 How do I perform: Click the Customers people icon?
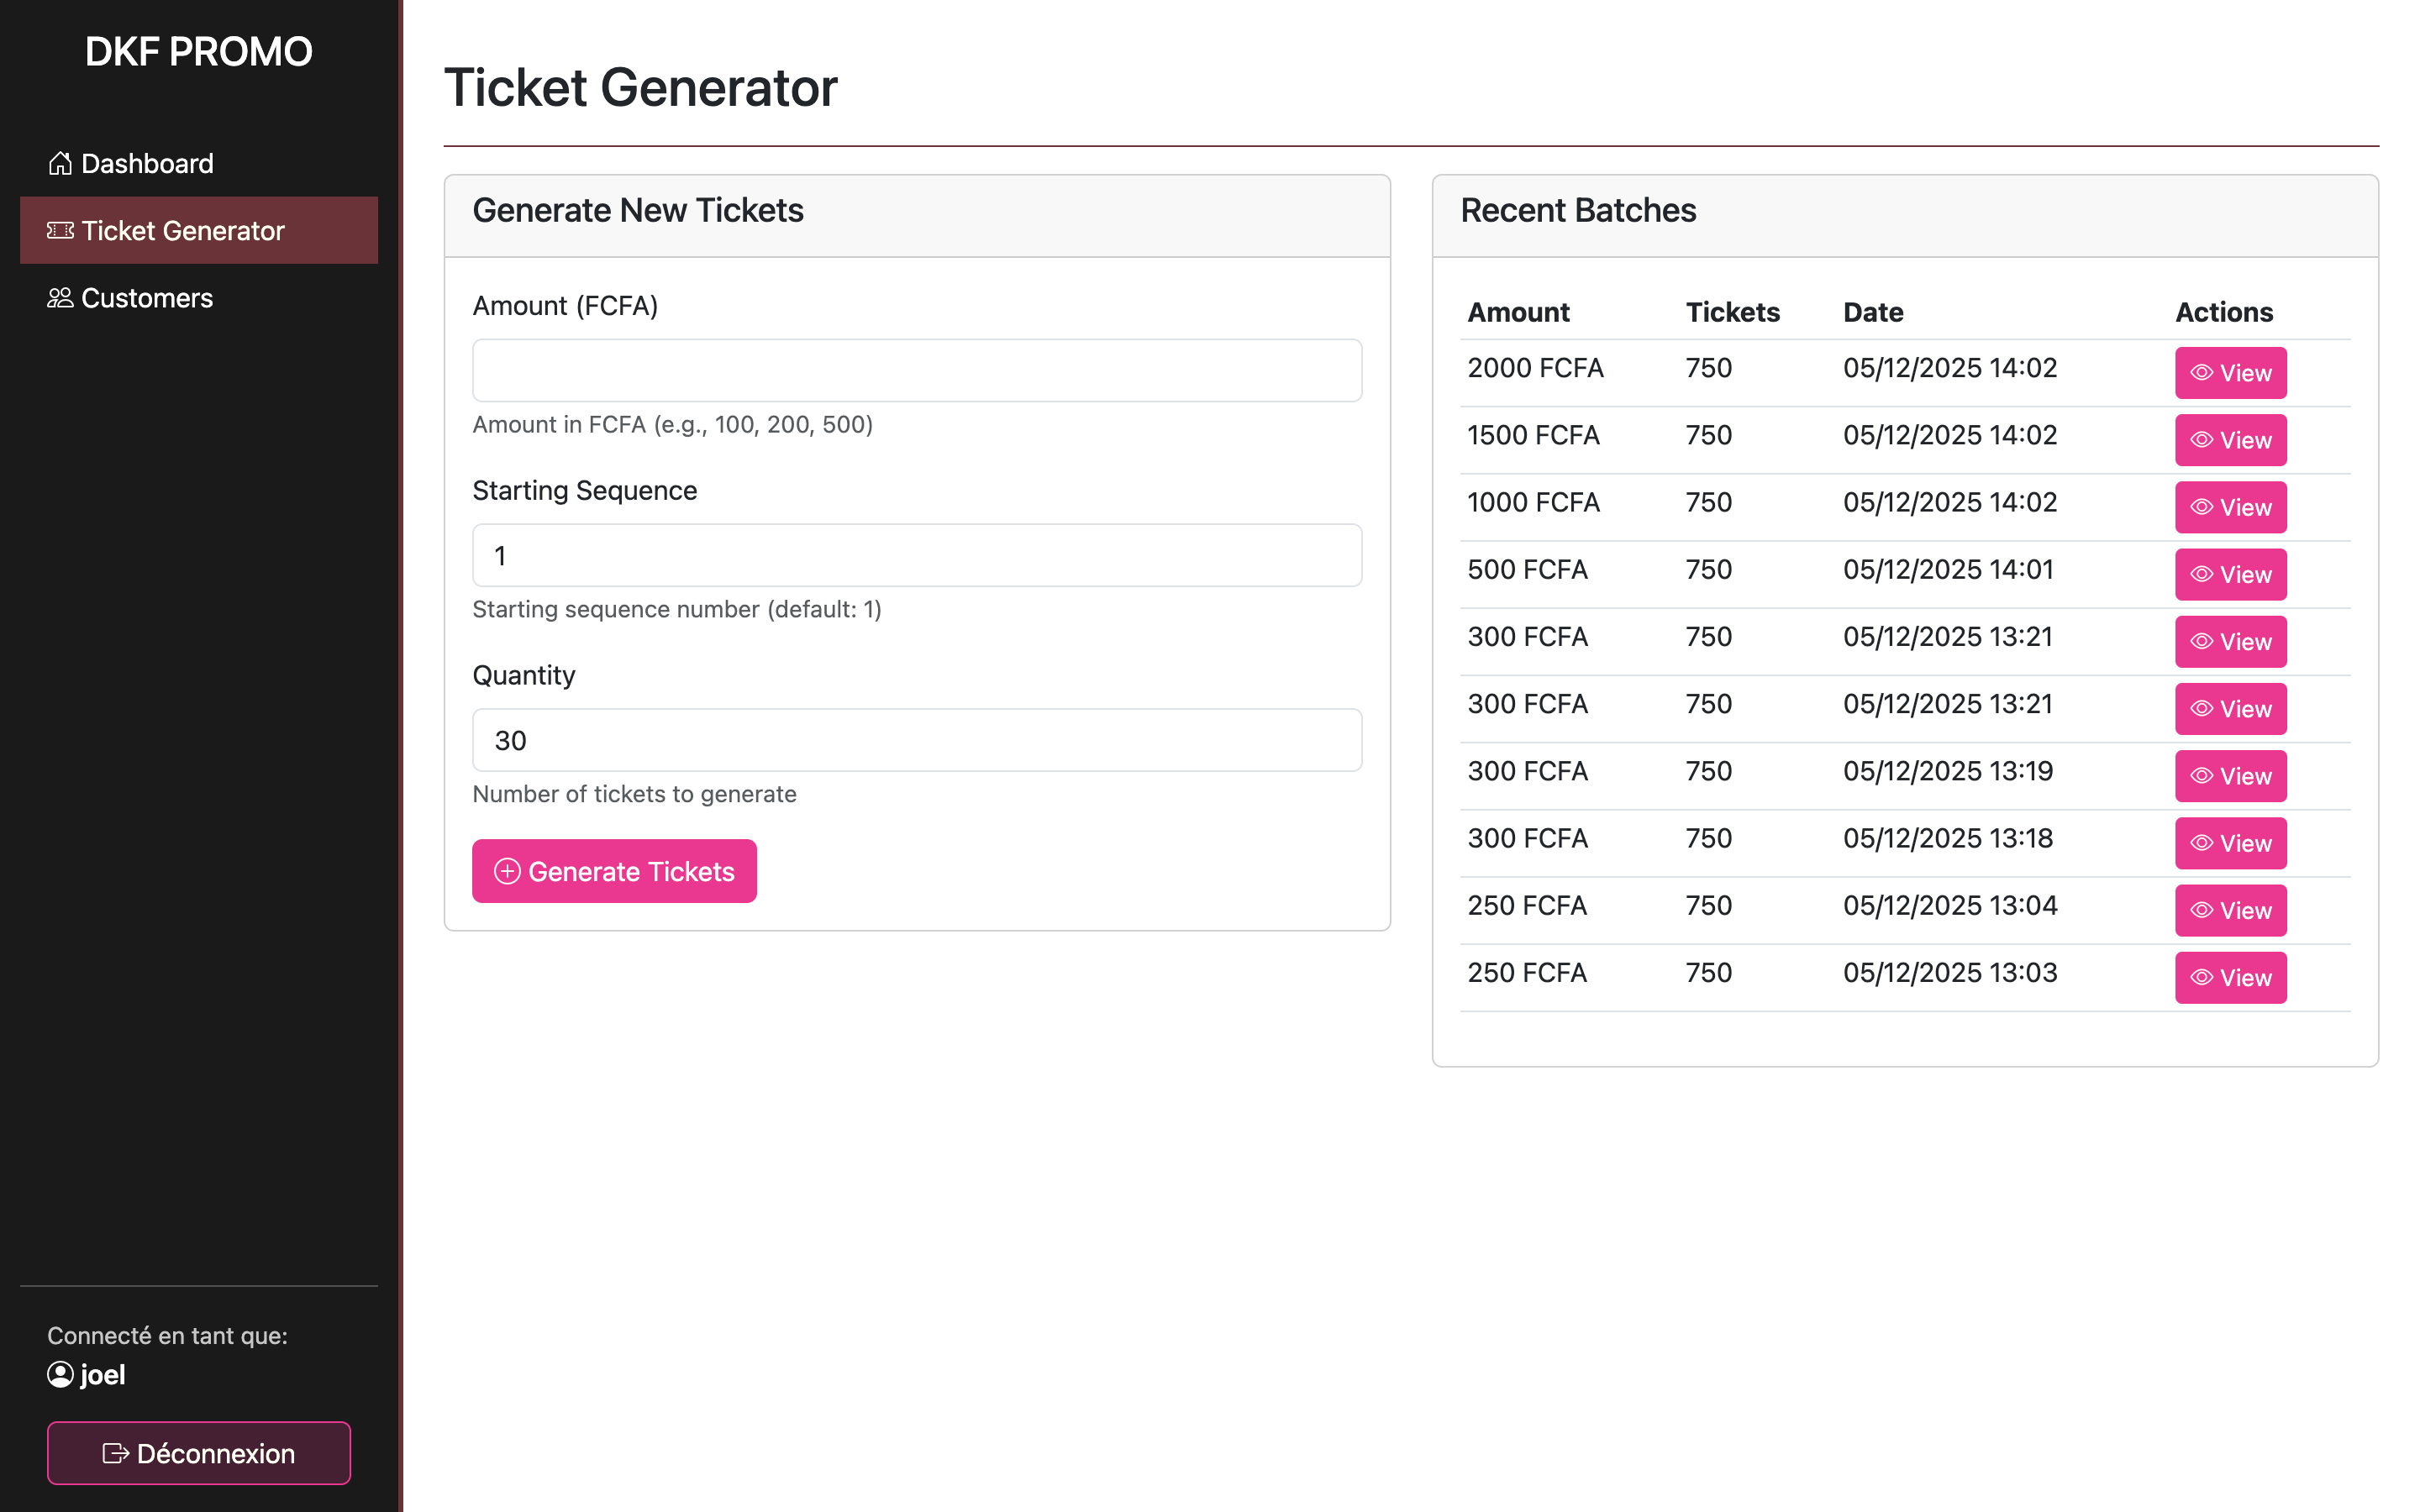(60, 298)
